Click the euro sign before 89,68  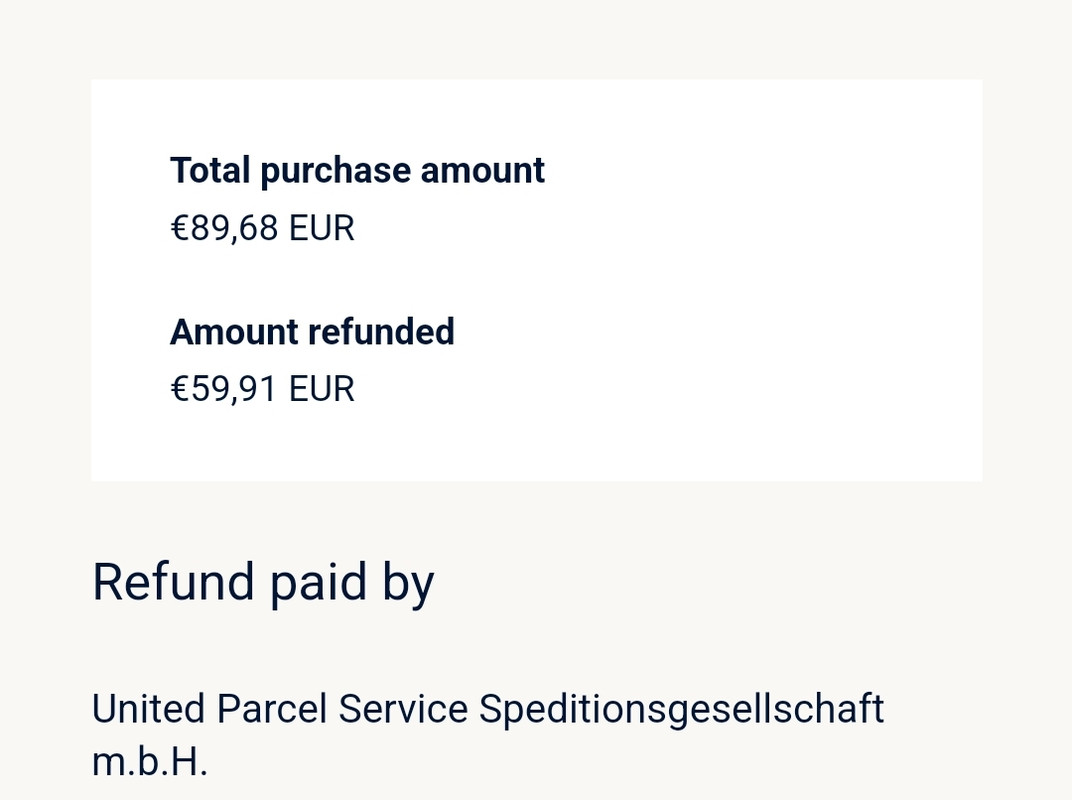click(180, 228)
